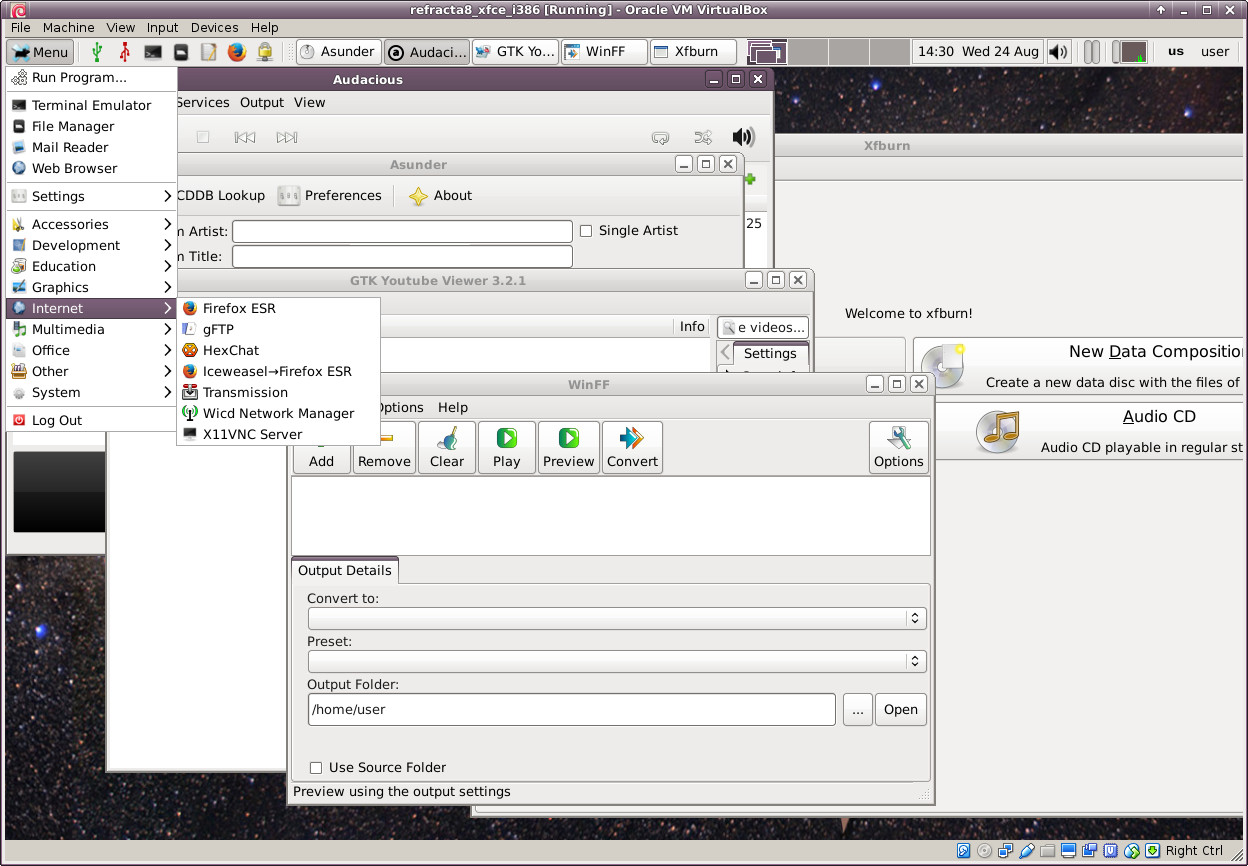
Task: Toggle shuffle in Audacious
Action: pos(703,137)
